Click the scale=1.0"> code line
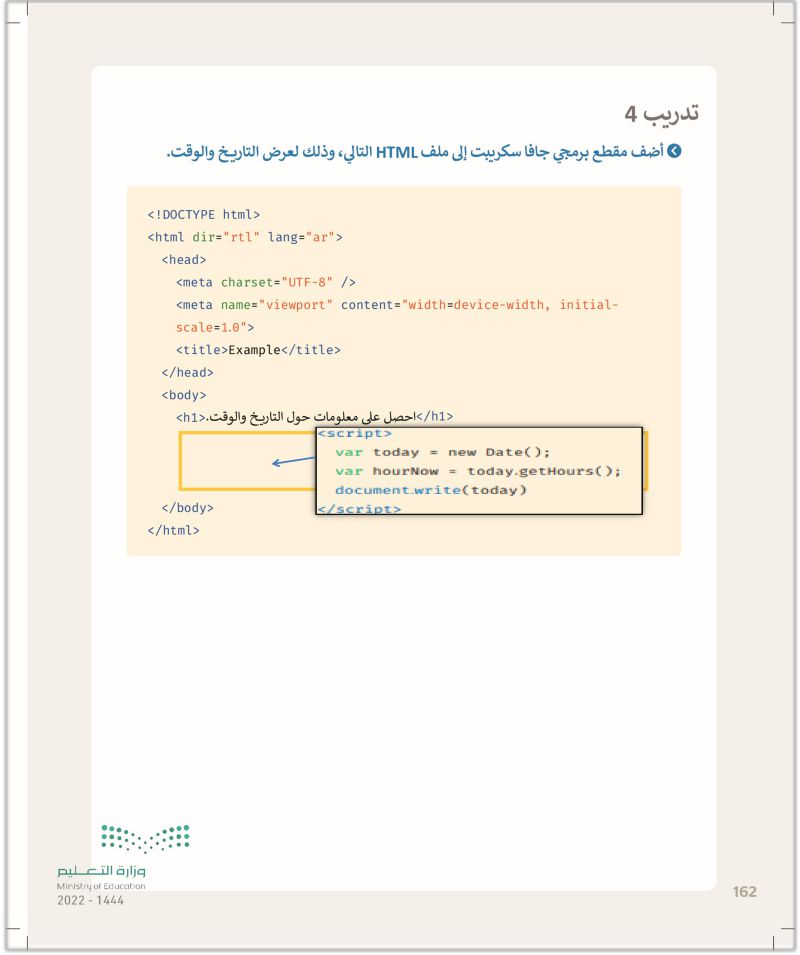Viewport: 800px width, 955px height. pyautogui.click(x=215, y=327)
